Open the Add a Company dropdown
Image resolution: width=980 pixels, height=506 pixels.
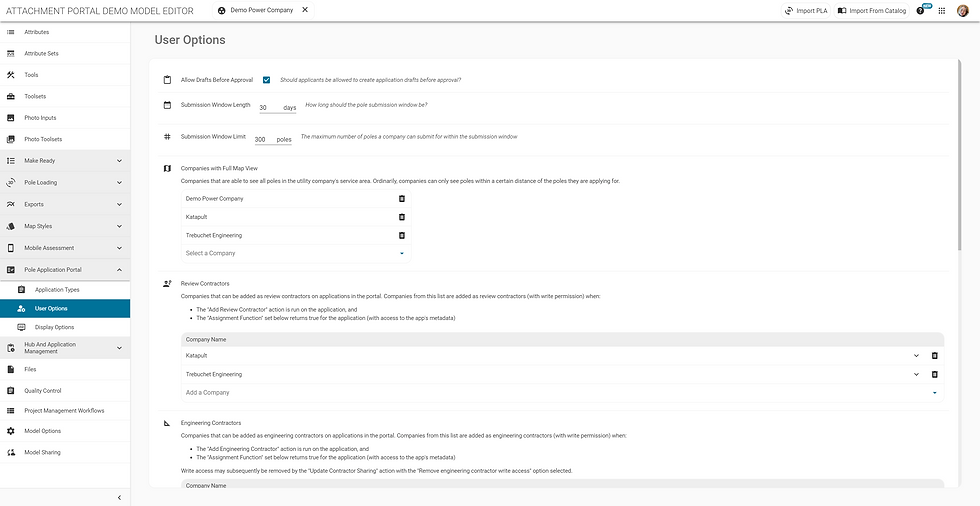(x=562, y=393)
